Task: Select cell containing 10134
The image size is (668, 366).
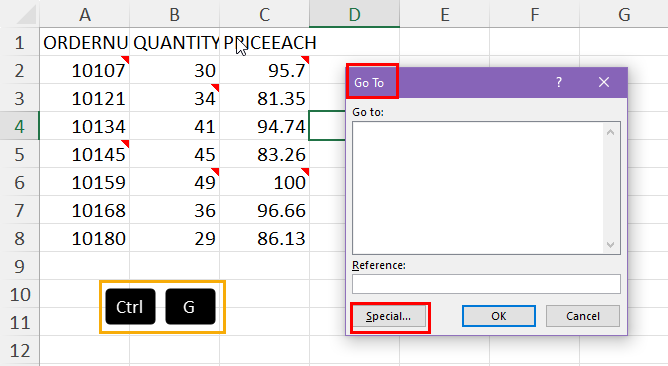Action: [85, 126]
